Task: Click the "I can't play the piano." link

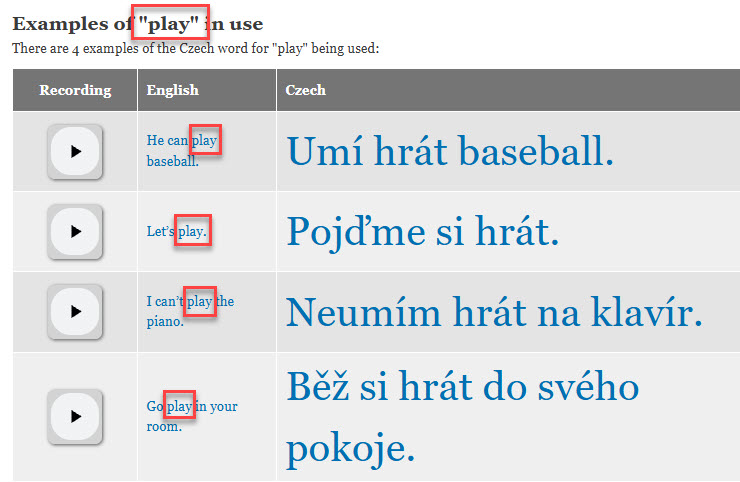Action: 189,311
